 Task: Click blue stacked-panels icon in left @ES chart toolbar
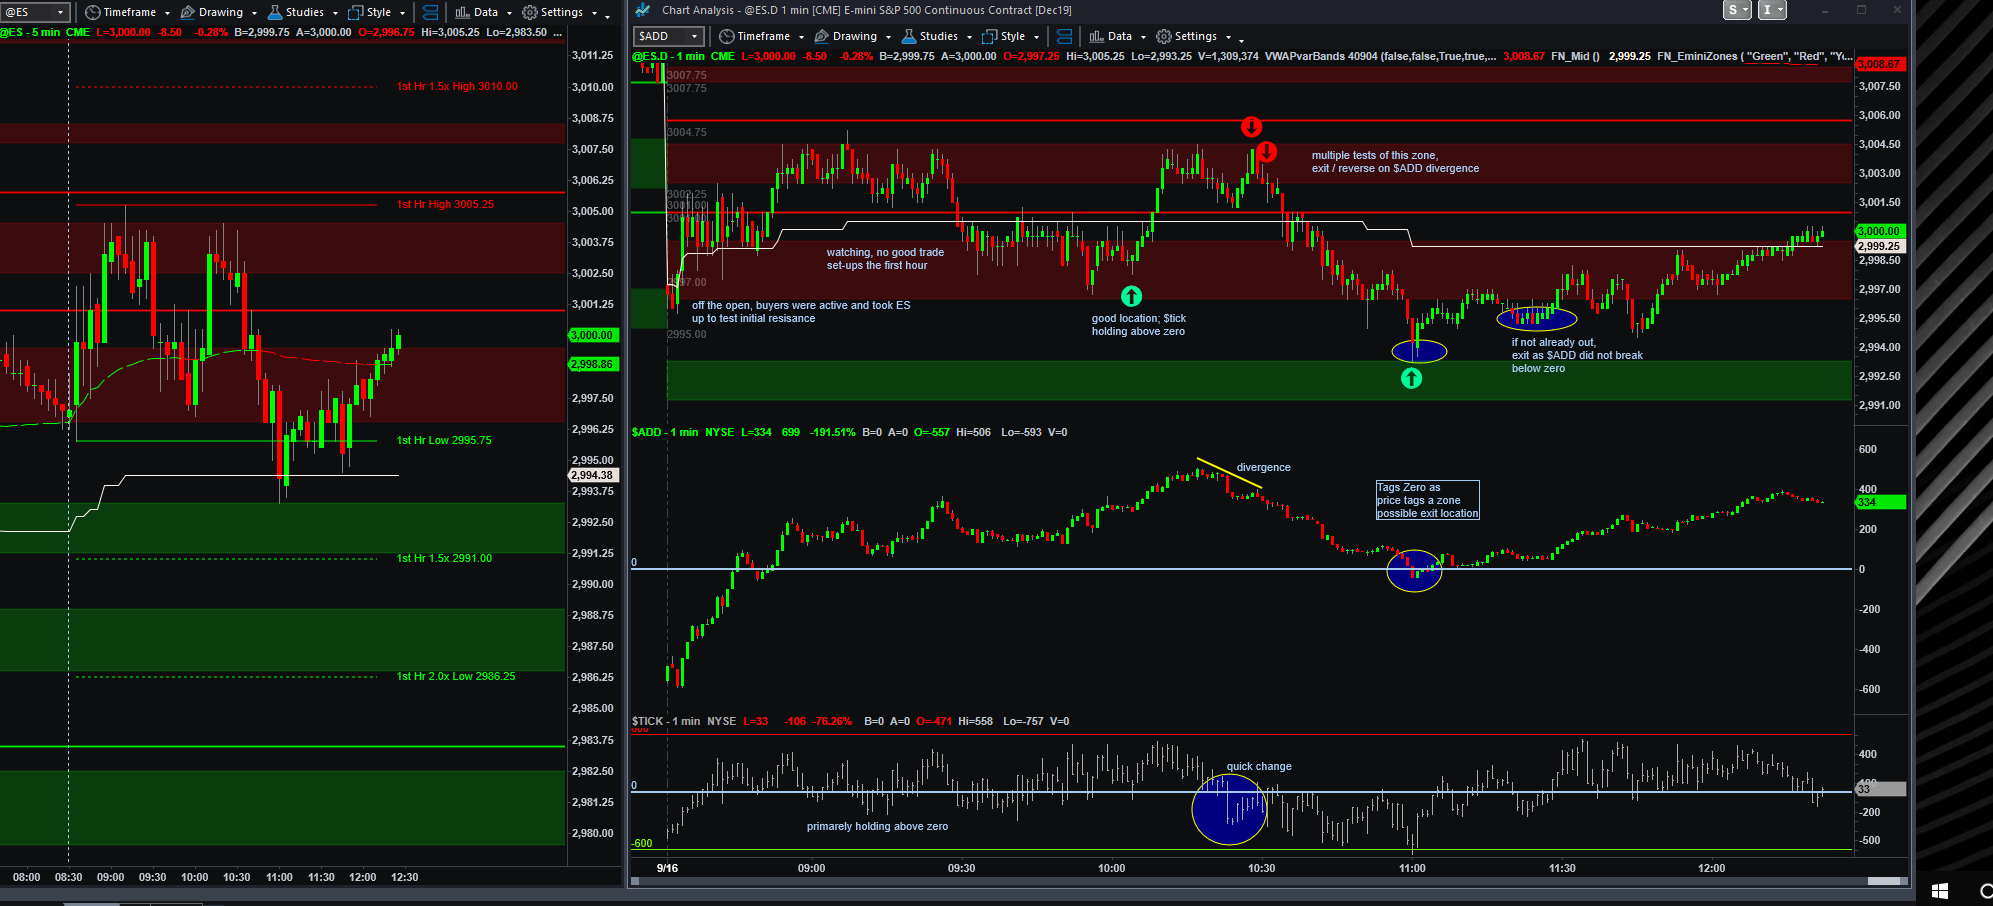coord(430,12)
